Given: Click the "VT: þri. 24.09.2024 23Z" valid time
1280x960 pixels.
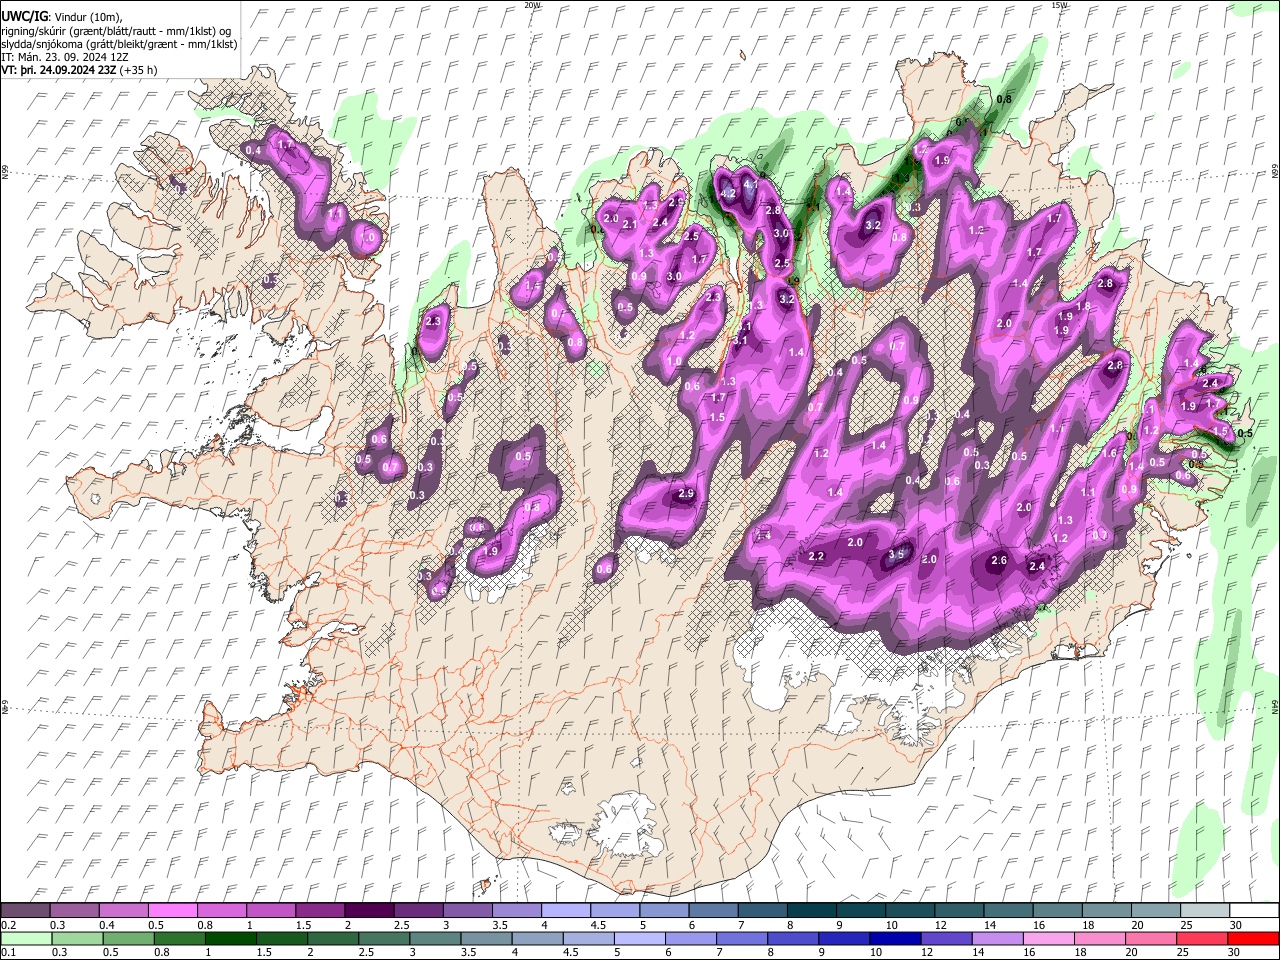Looking at the screenshot, I should [59, 71].
